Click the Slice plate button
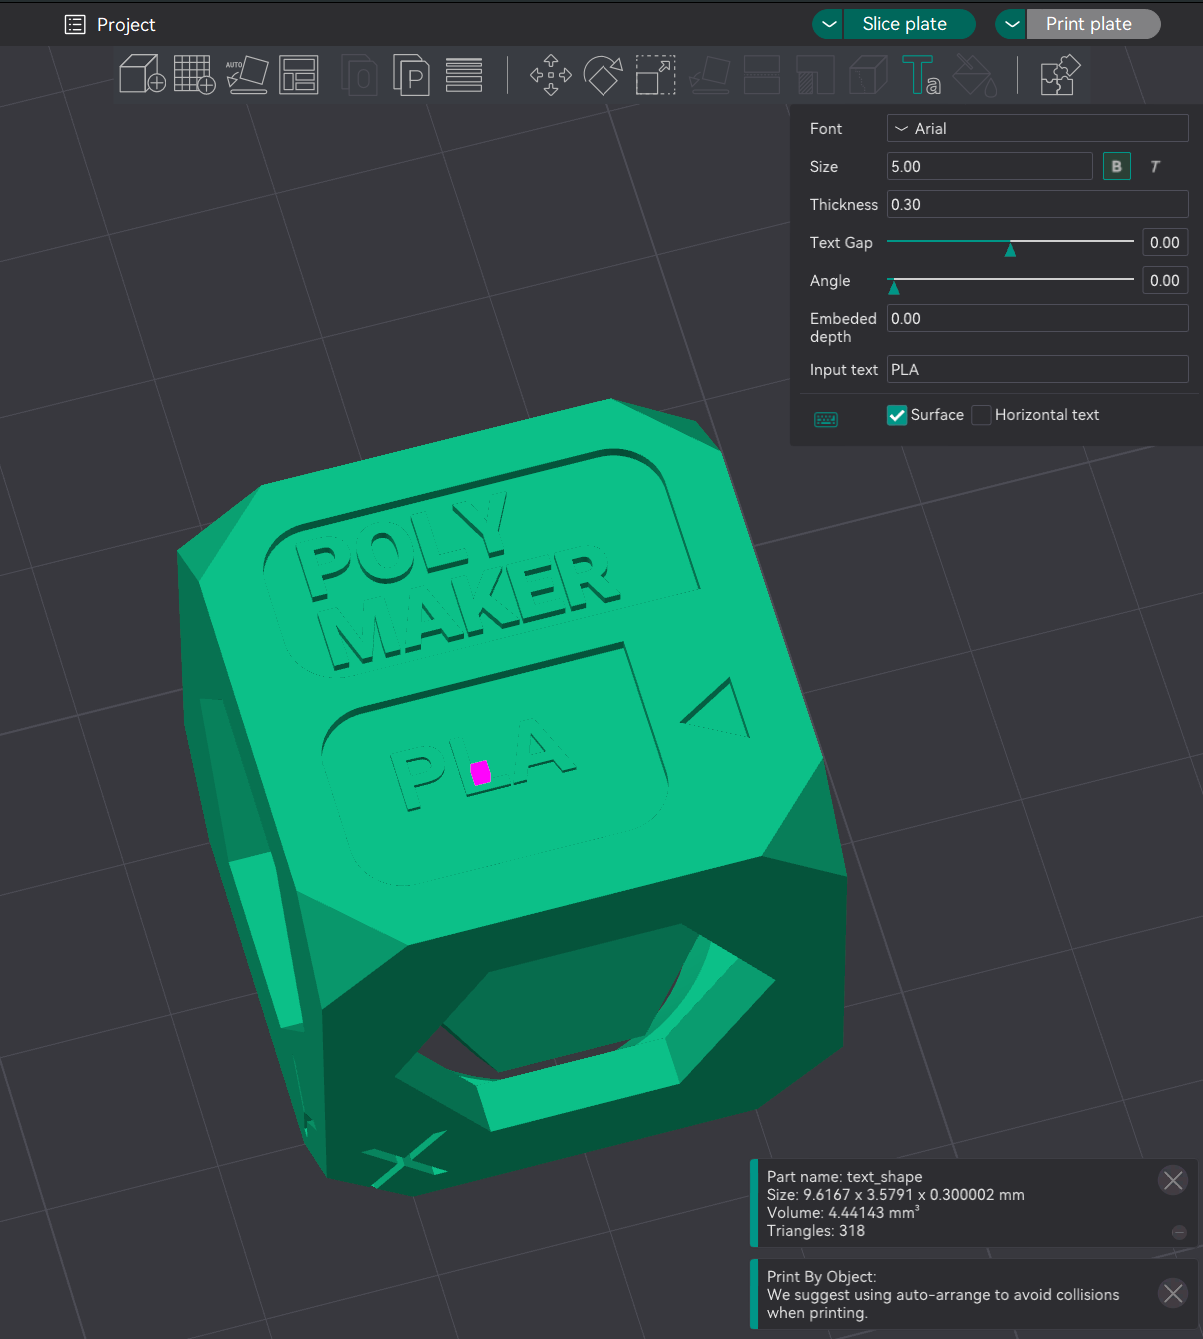Image resolution: width=1203 pixels, height=1339 pixels. click(909, 23)
